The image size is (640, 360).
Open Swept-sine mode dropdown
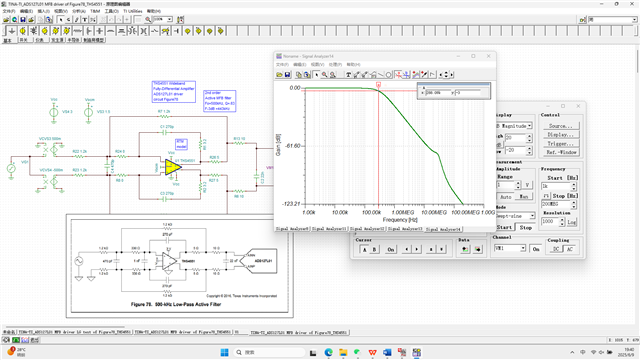tap(532, 216)
